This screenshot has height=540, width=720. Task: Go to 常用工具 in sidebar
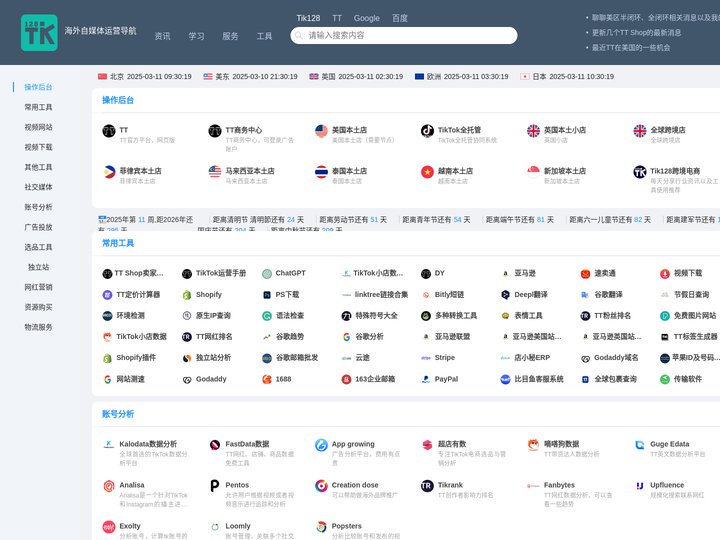click(x=39, y=107)
